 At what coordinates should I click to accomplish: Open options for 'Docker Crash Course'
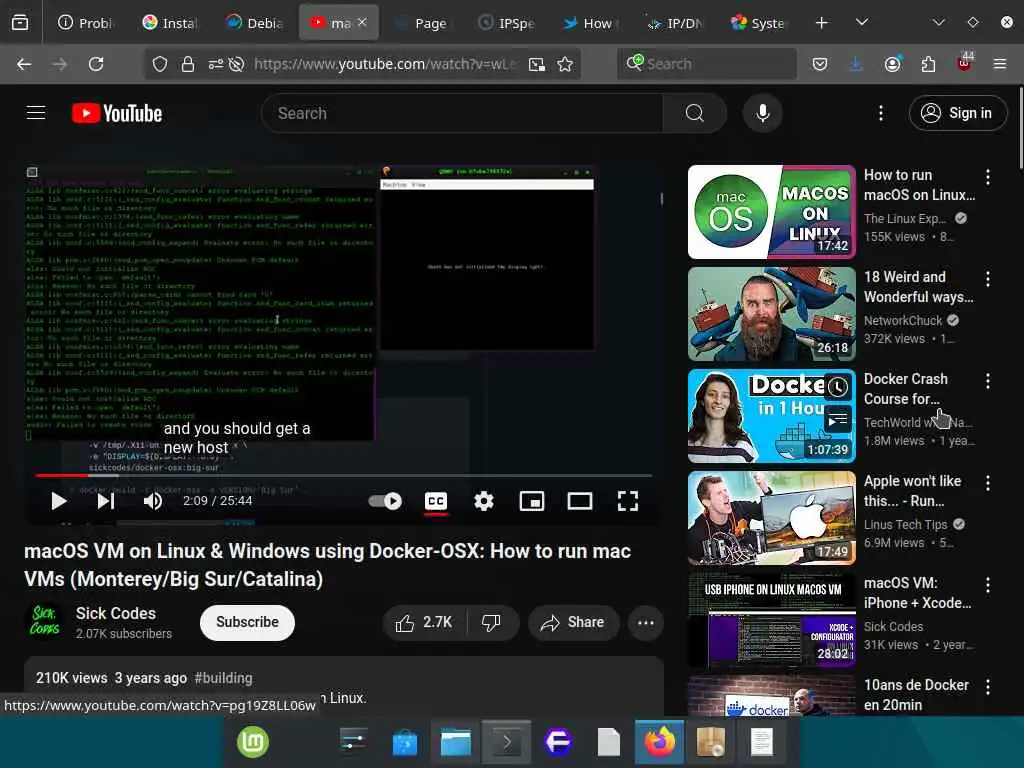click(988, 381)
